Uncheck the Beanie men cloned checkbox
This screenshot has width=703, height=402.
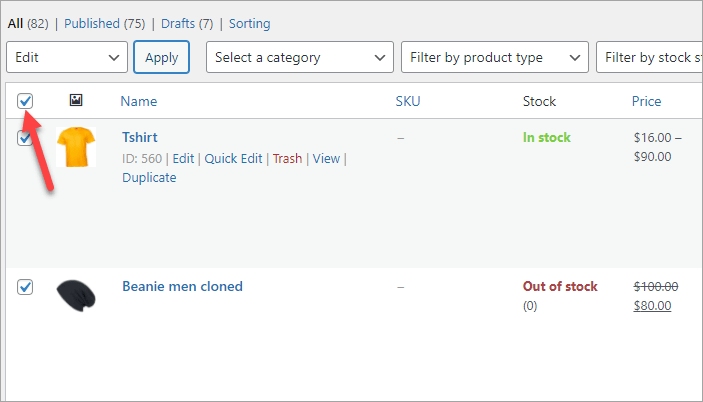25,287
